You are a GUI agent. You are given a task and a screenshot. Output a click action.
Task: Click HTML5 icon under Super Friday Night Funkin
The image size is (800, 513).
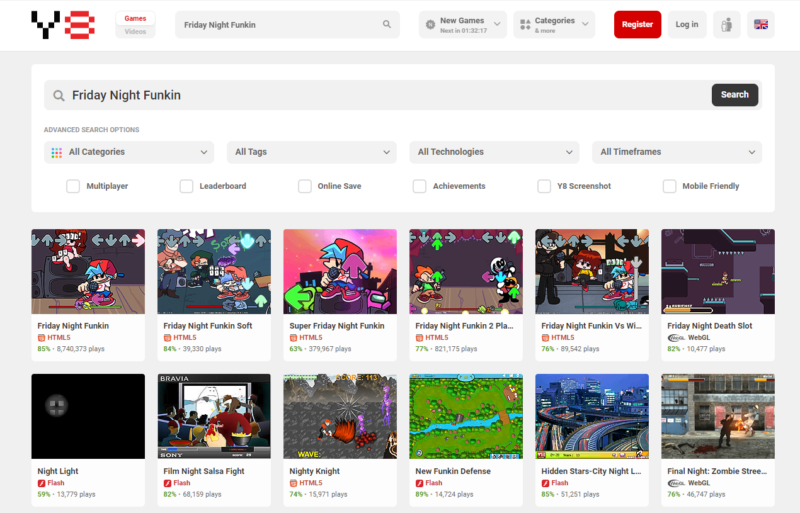(293, 337)
